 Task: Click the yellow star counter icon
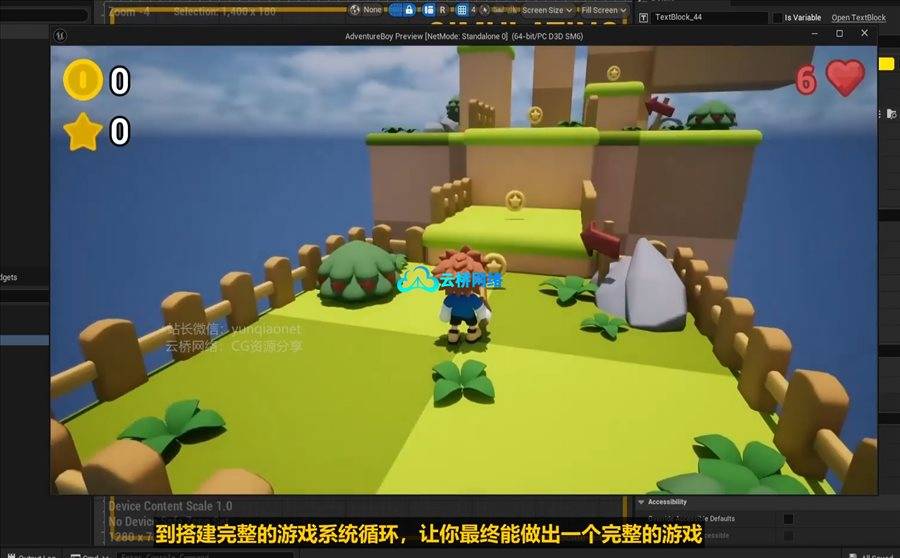click(x=82, y=131)
